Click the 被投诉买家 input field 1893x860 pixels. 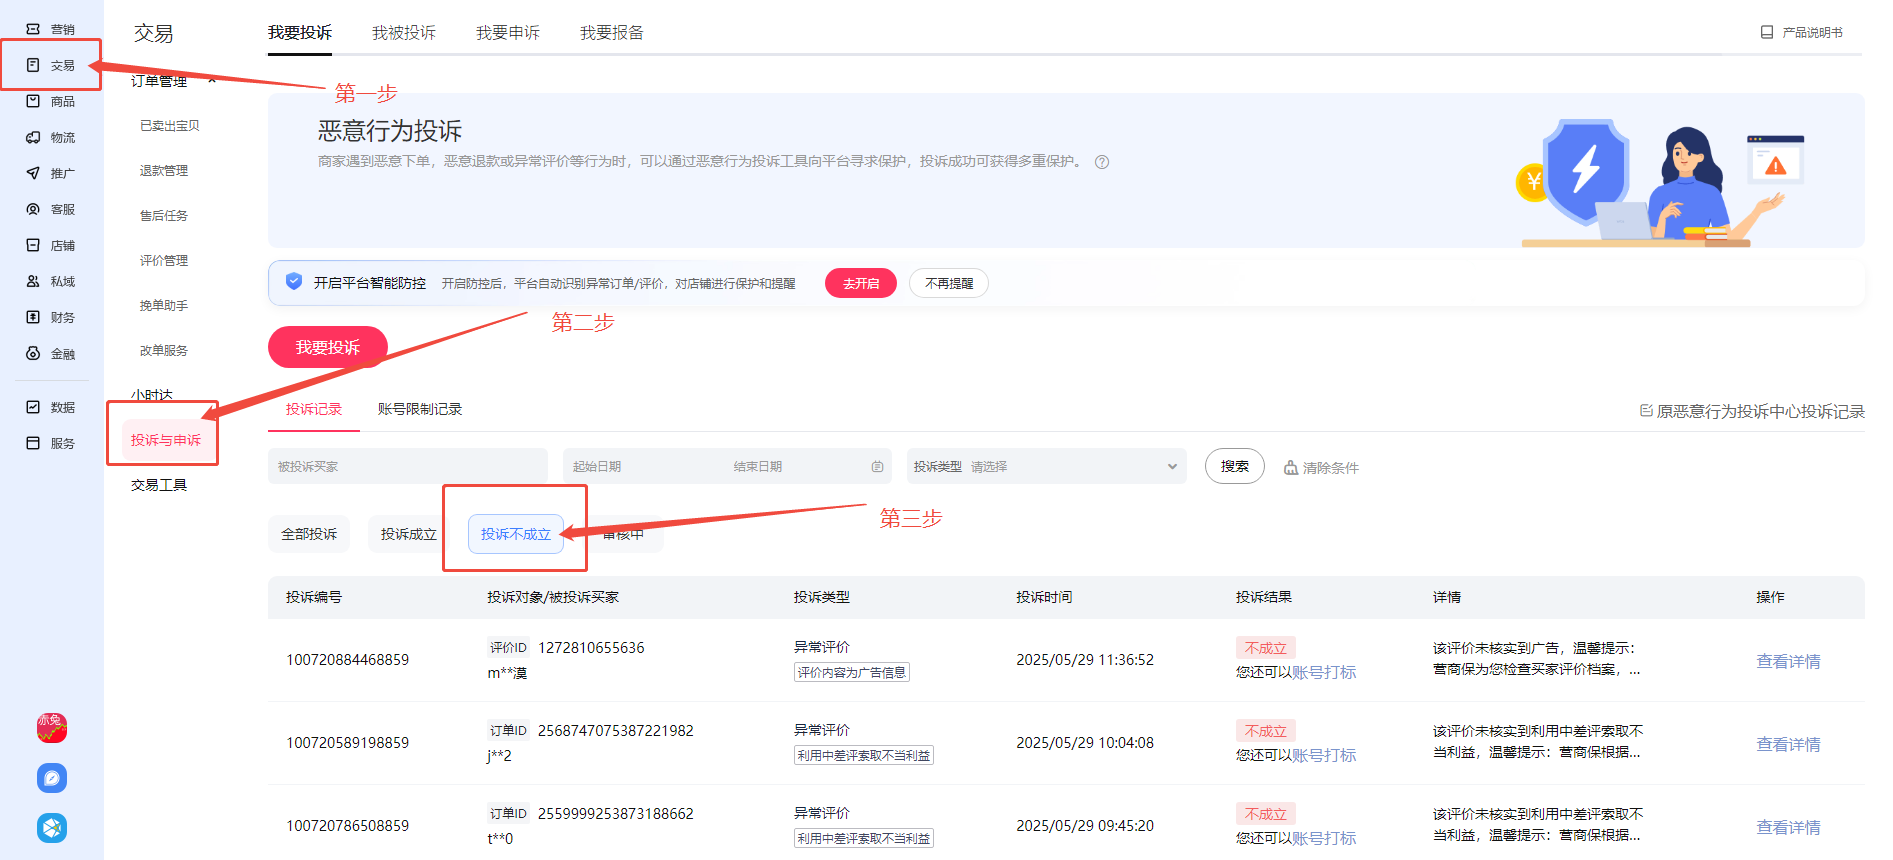click(407, 467)
